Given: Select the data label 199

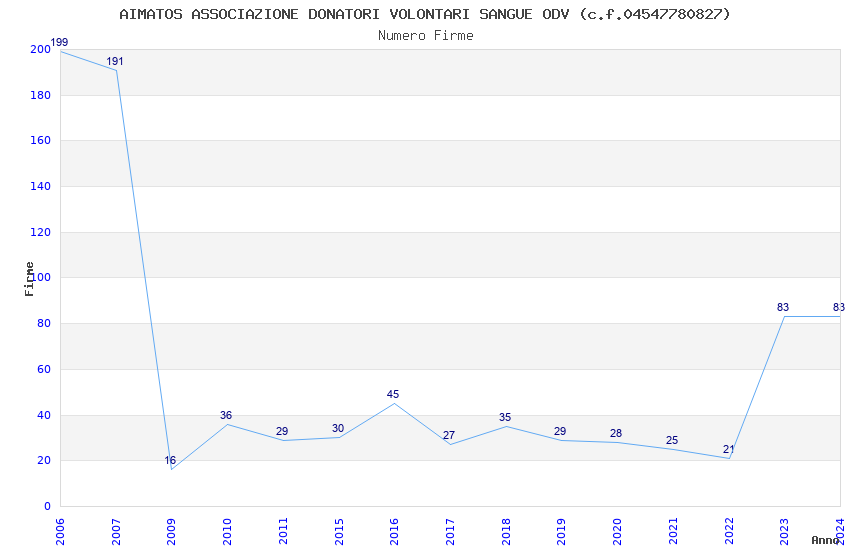Looking at the screenshot, I should point(59,42).
